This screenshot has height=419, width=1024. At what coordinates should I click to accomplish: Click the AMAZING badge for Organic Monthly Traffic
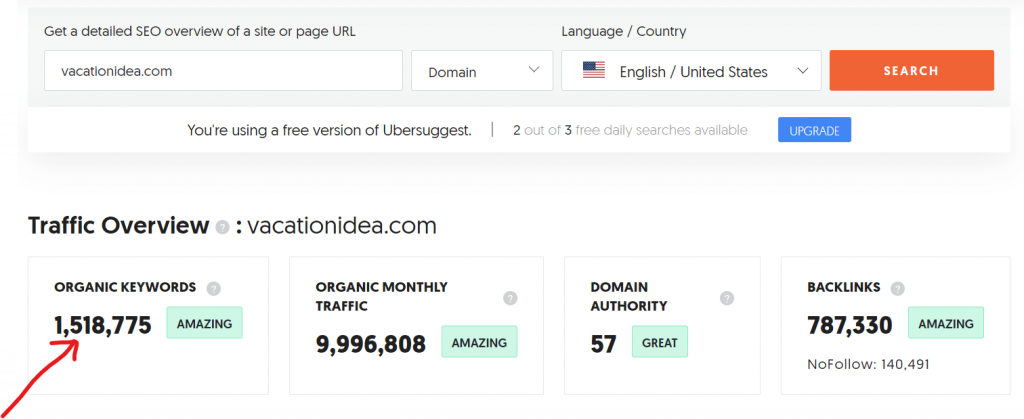[x=479, y=341]
